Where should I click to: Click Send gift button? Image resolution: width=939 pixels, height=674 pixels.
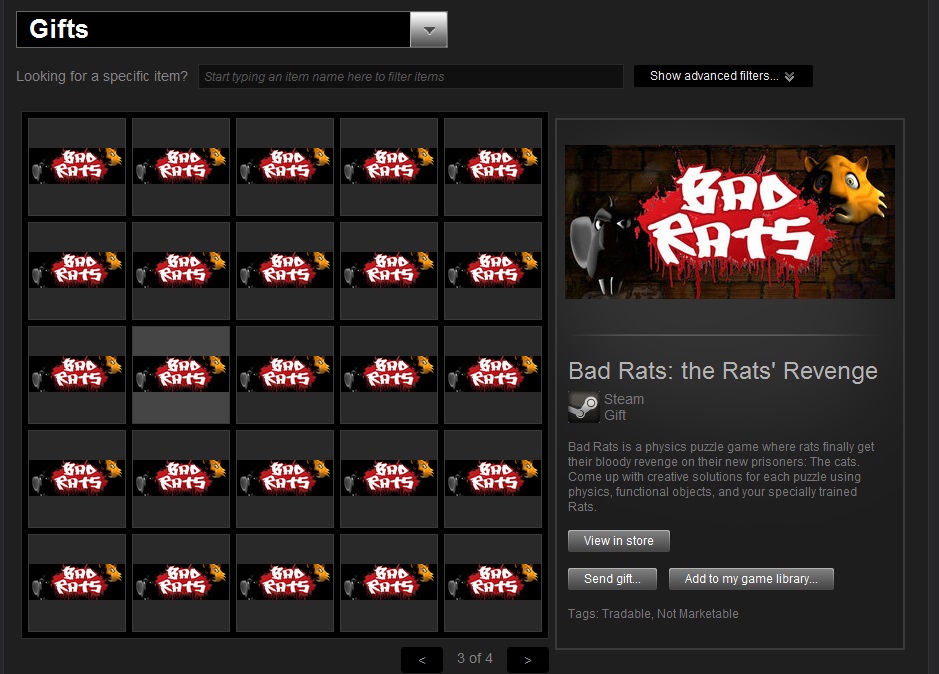pyautogui.click(x=612, y=579)
